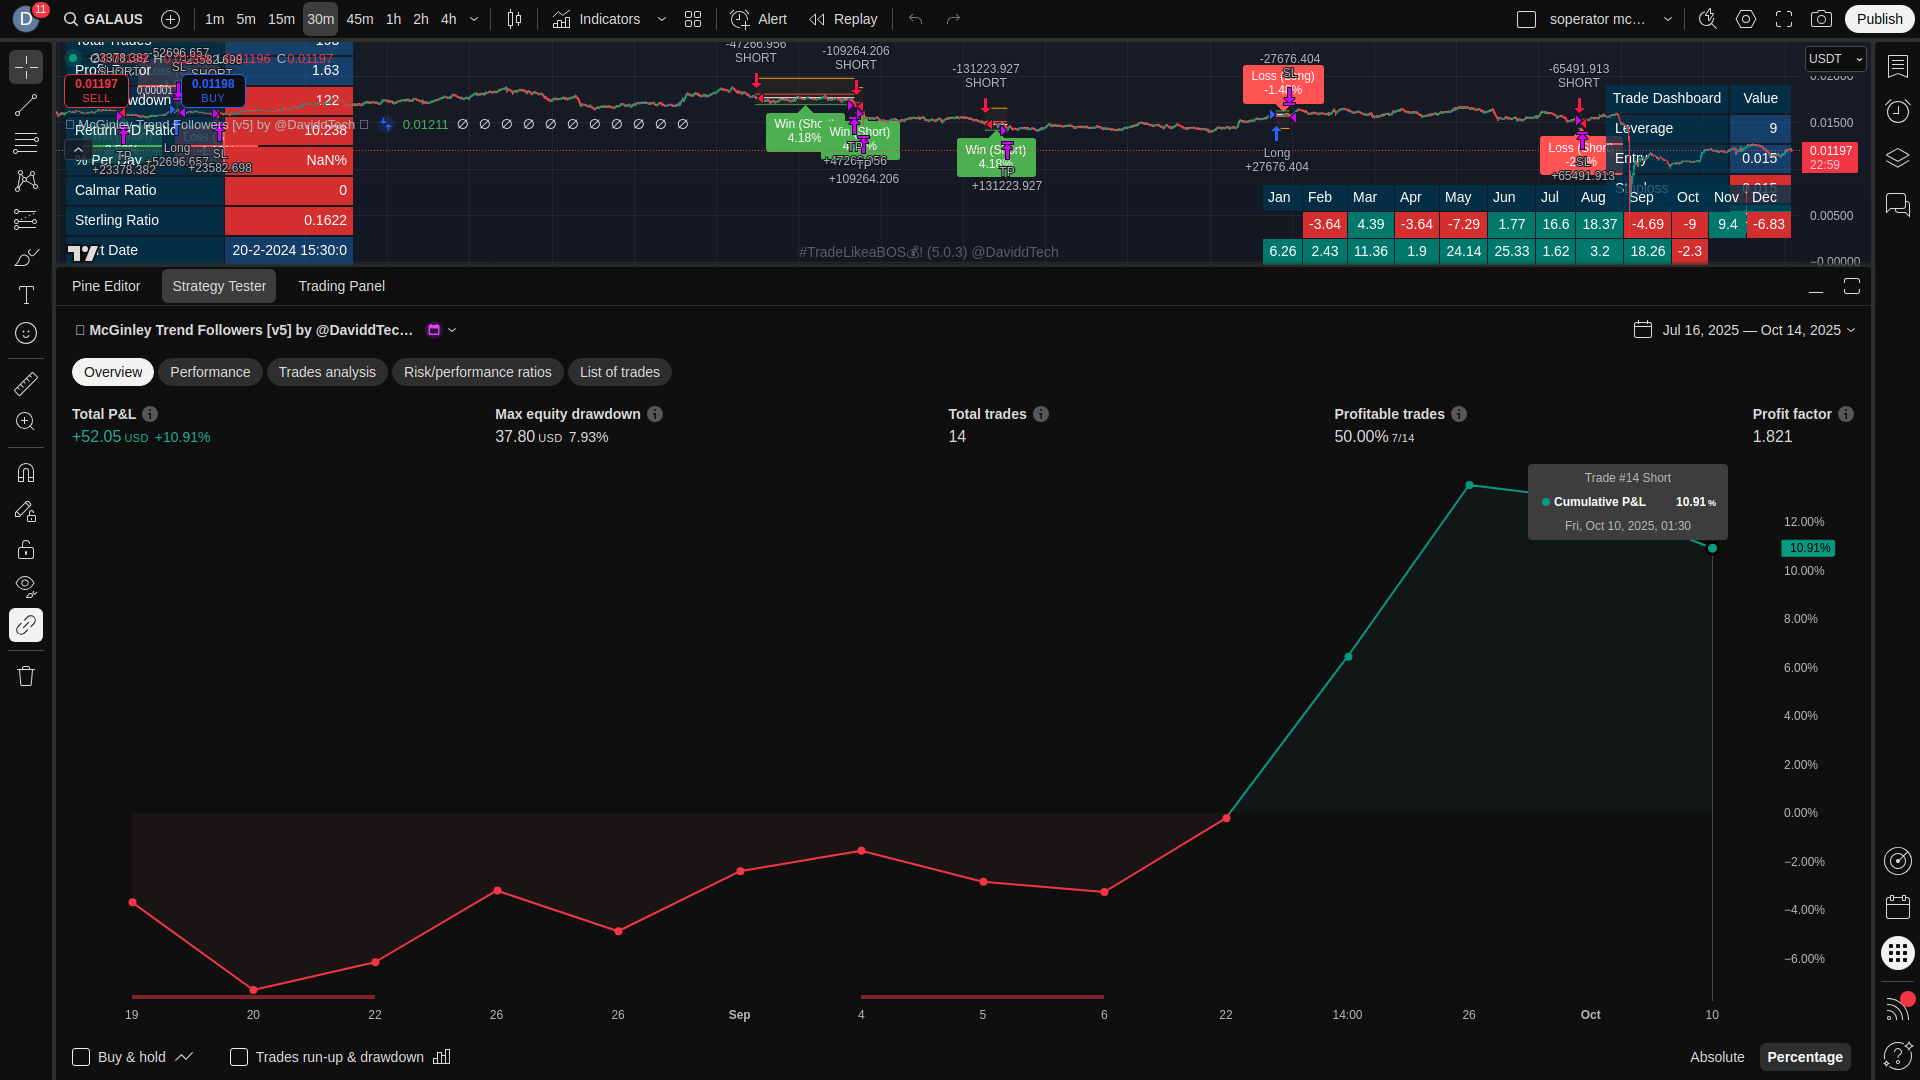Select the Measure ruler tool
Screen dimensions: 1920x1080
(x=26, y=384)
